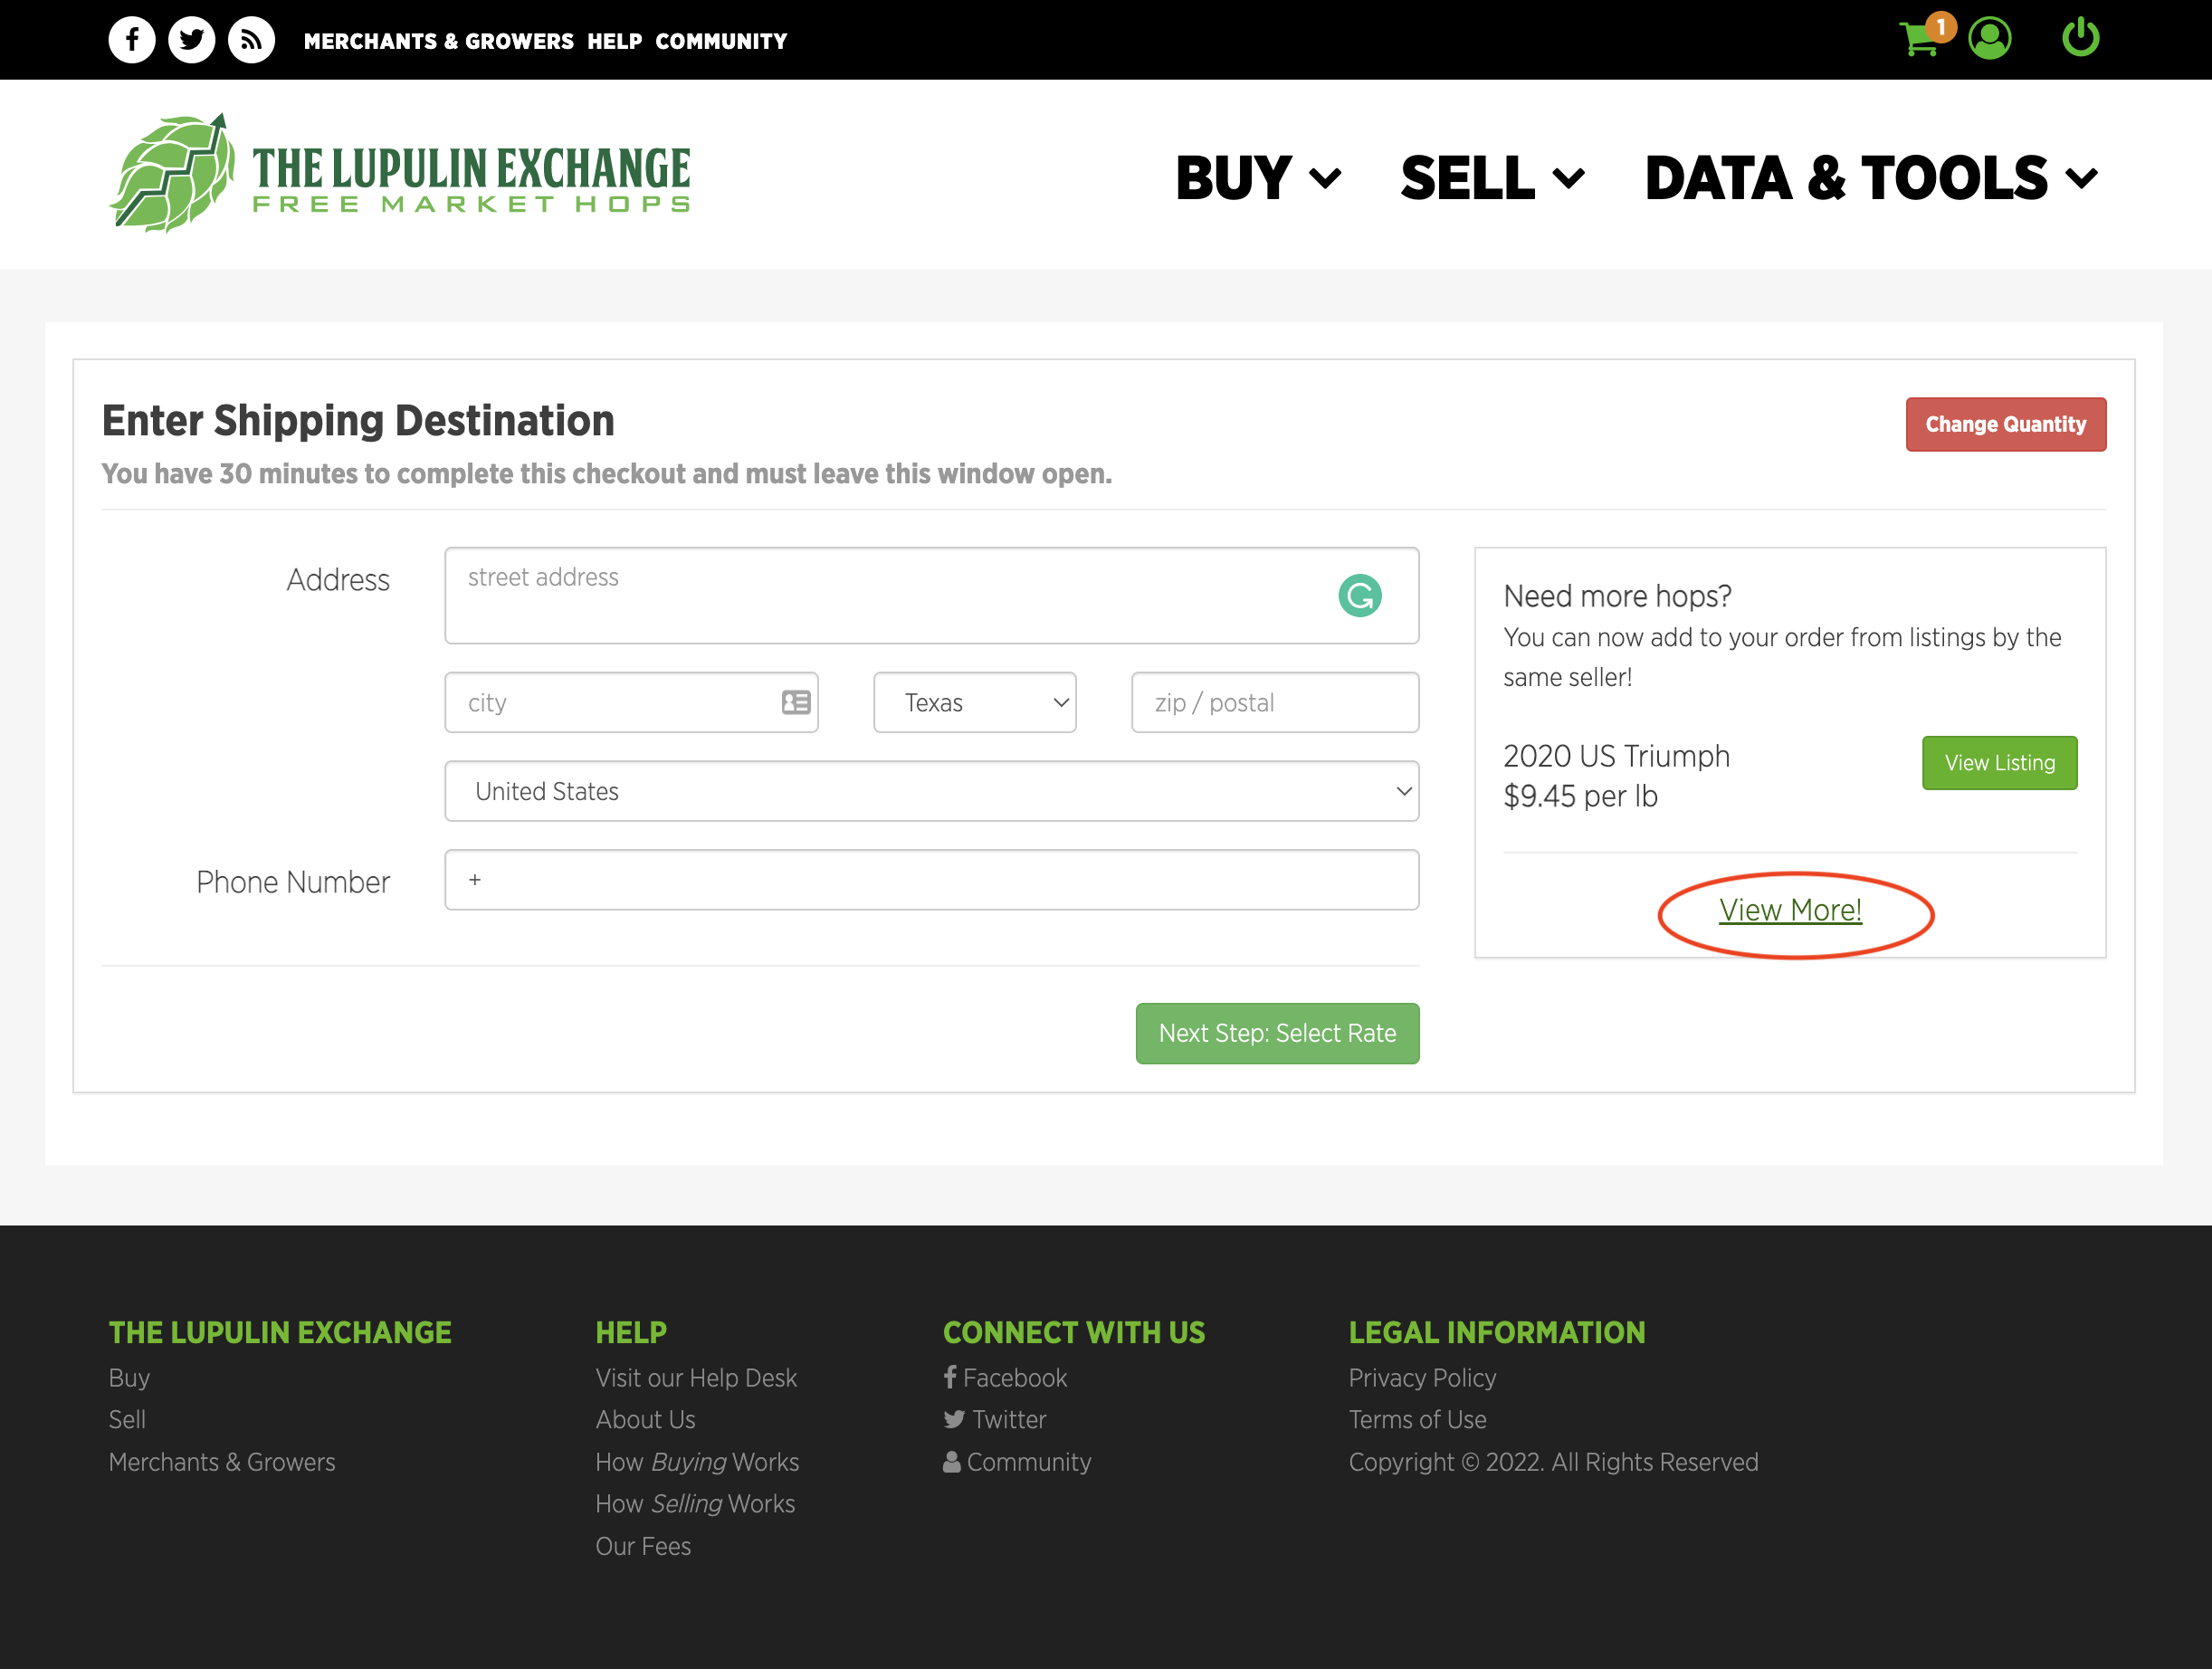This screenshot has width=2212, height=1669.
Task: Click The Lupulin Exchange hop logo
Action: 172,174
